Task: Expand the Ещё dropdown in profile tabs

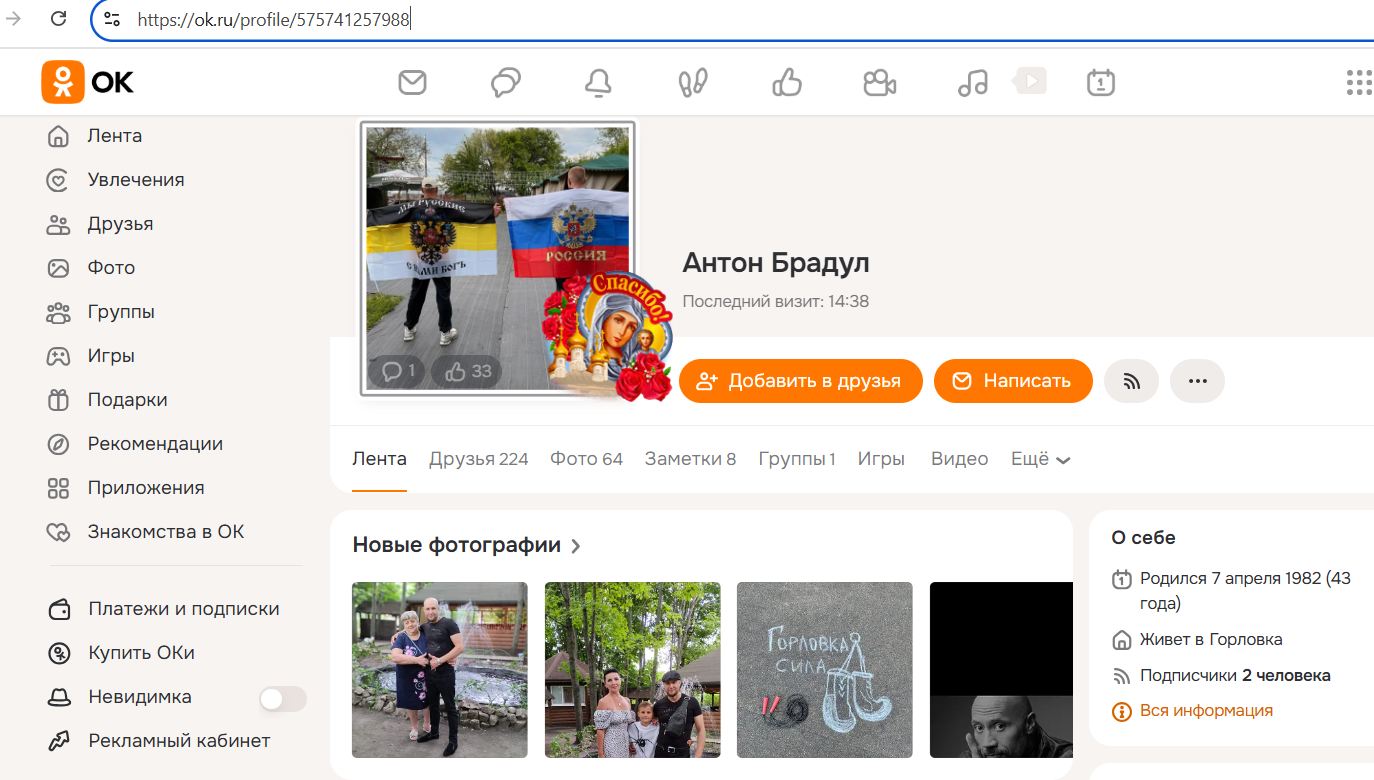Action: pyautogui.click(x=1040, y=459)
